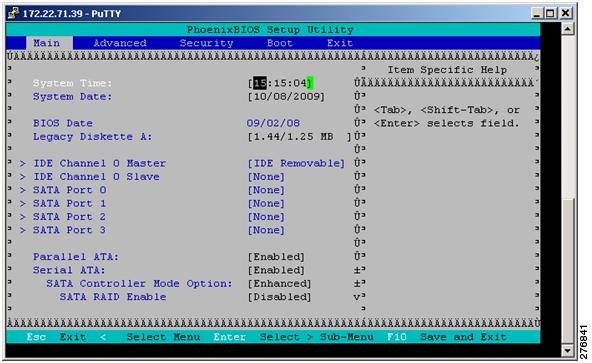592x363 pixels.
Task: Expand SATA Port 3 submenu
Action: [63, 230]
